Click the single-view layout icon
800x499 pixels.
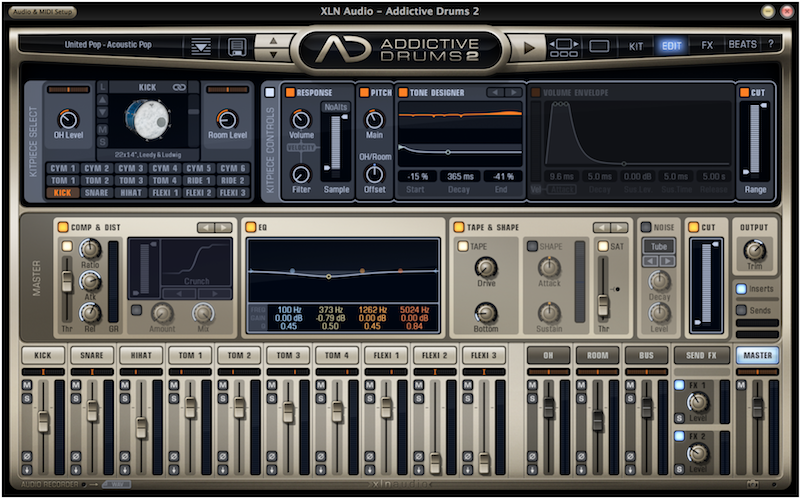[x=599, y=46]
